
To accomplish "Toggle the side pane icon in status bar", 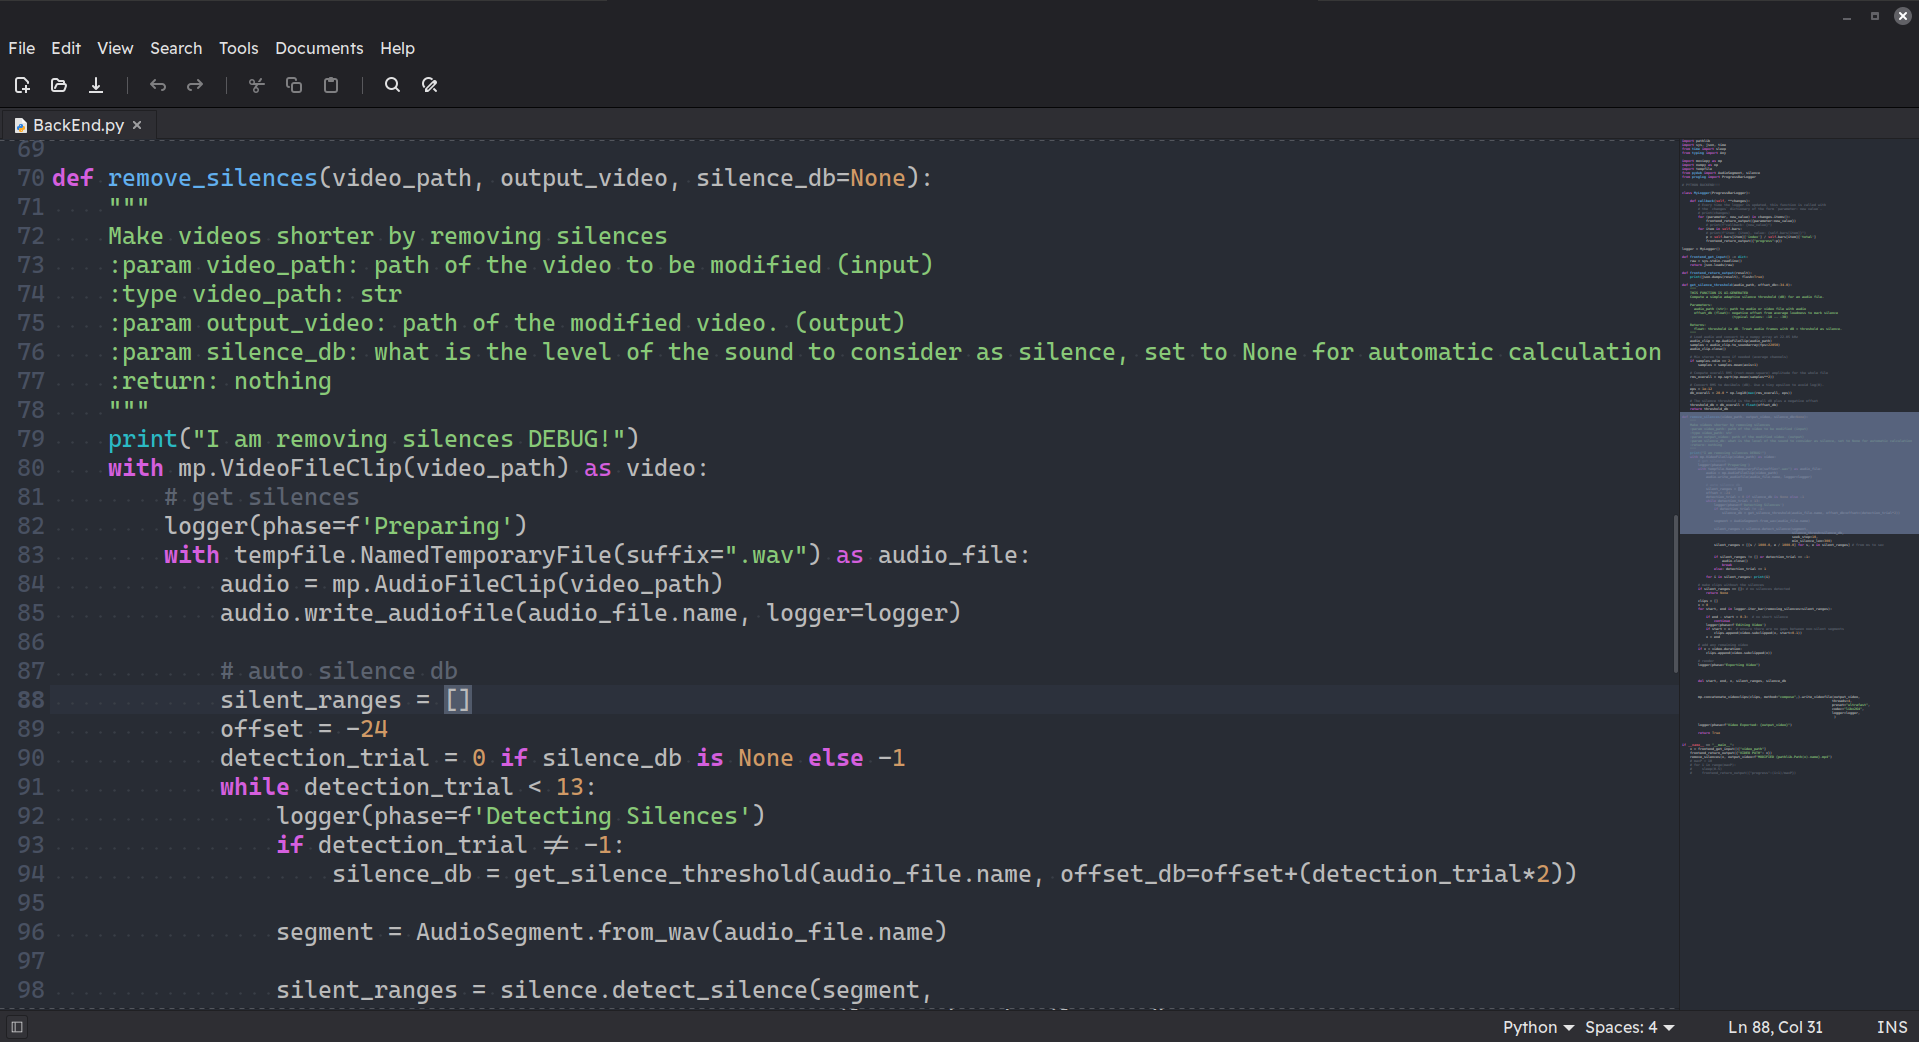I will coord(17,1026).
